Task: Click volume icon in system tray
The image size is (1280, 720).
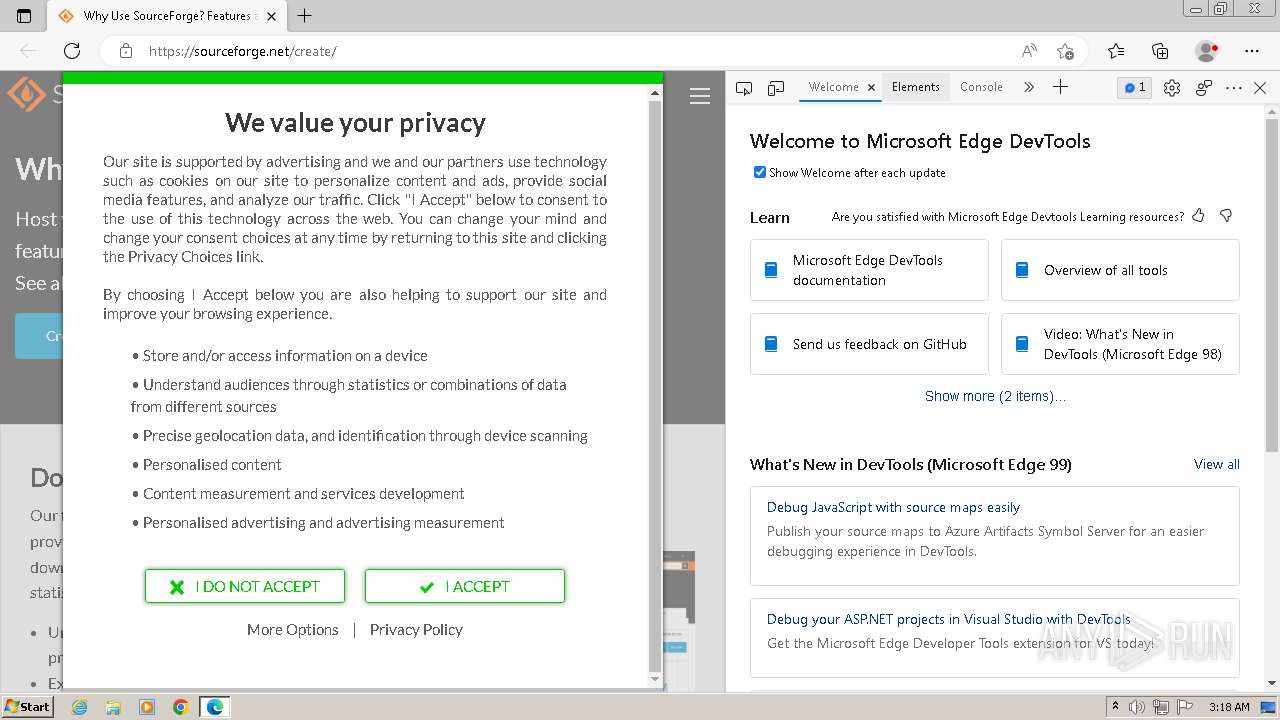Action: tap(1136, 707)
